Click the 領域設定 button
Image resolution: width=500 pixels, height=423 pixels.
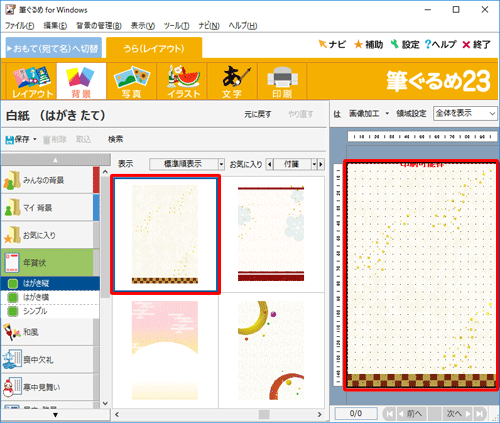411,114
